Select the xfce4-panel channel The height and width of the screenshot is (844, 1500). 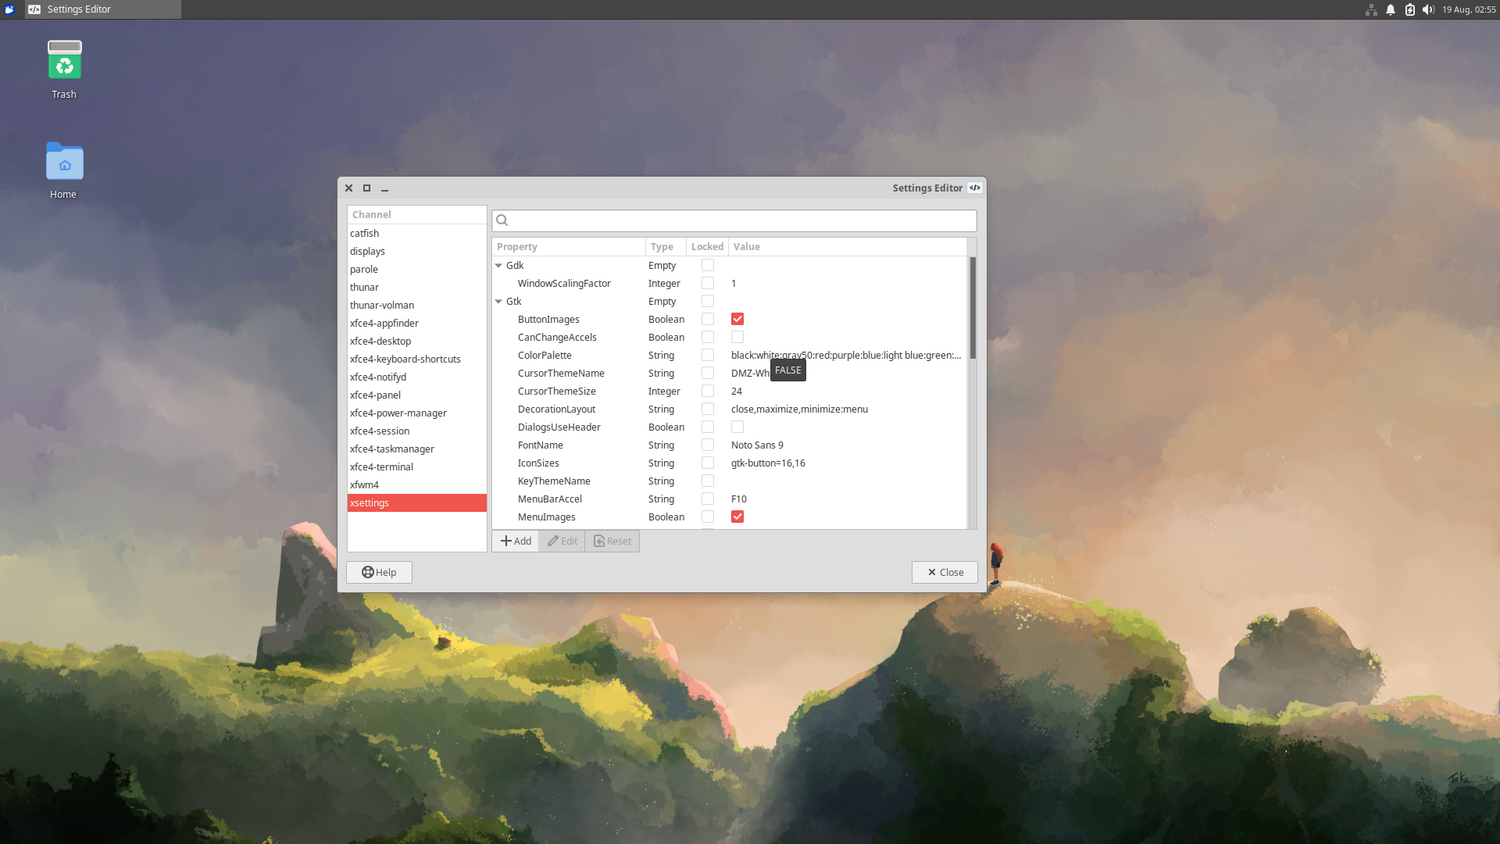[x=417, y=395]
